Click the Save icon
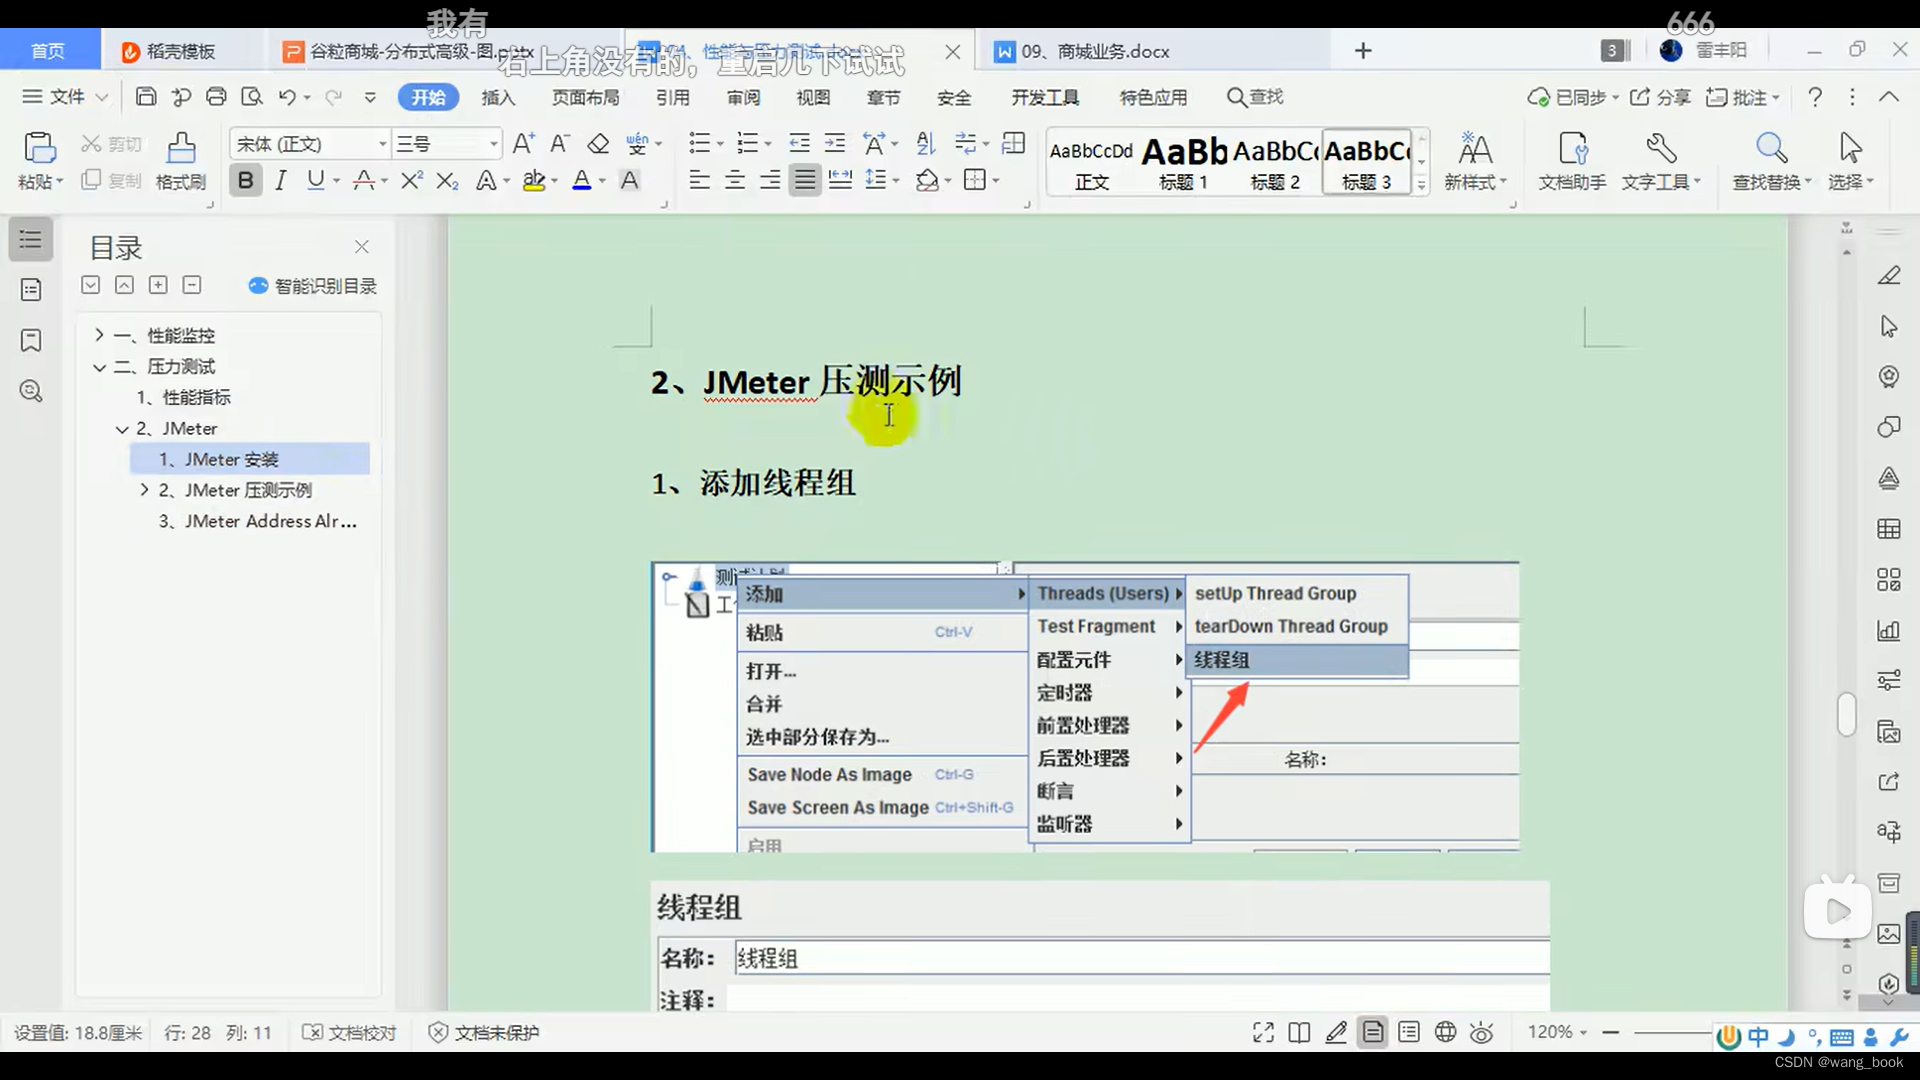 pyautogui.click(x=146, y=97)
